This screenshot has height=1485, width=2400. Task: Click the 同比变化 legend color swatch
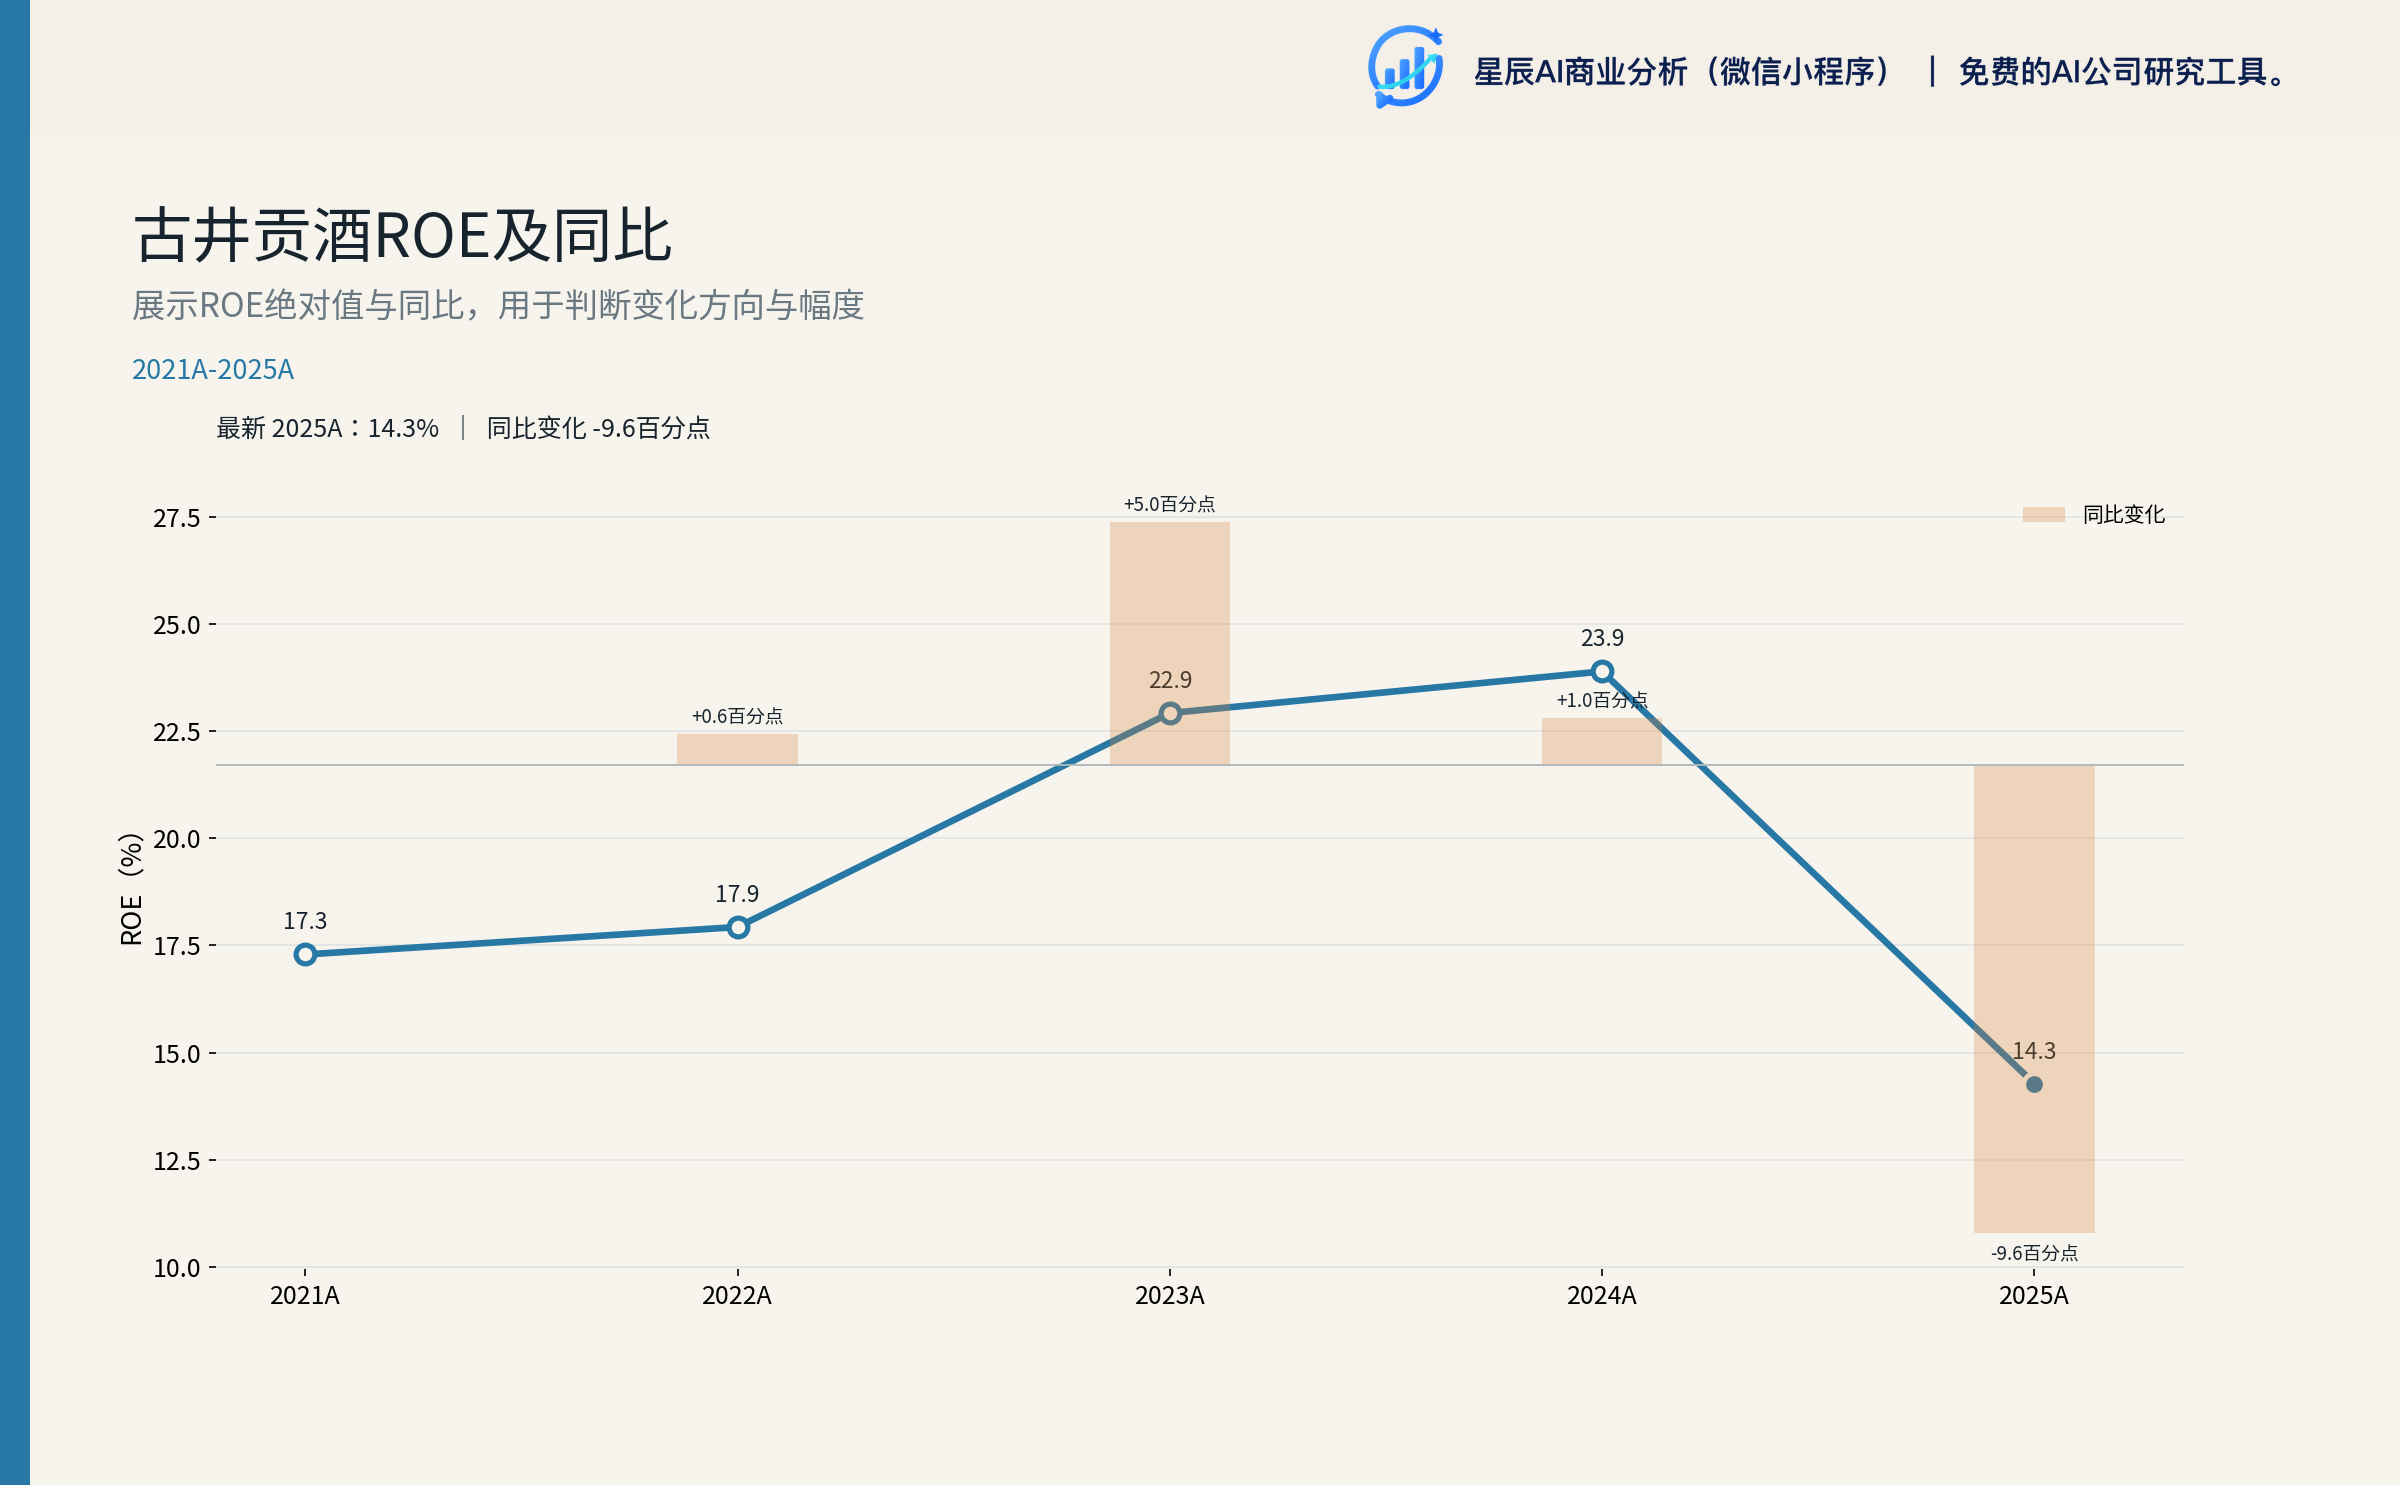click(x=2043, y=515)
